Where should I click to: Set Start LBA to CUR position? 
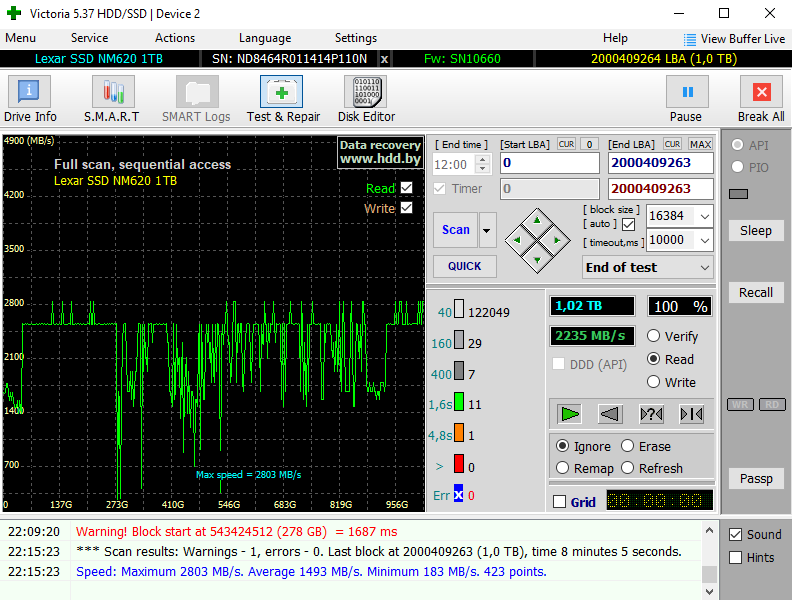coord(566,144)
